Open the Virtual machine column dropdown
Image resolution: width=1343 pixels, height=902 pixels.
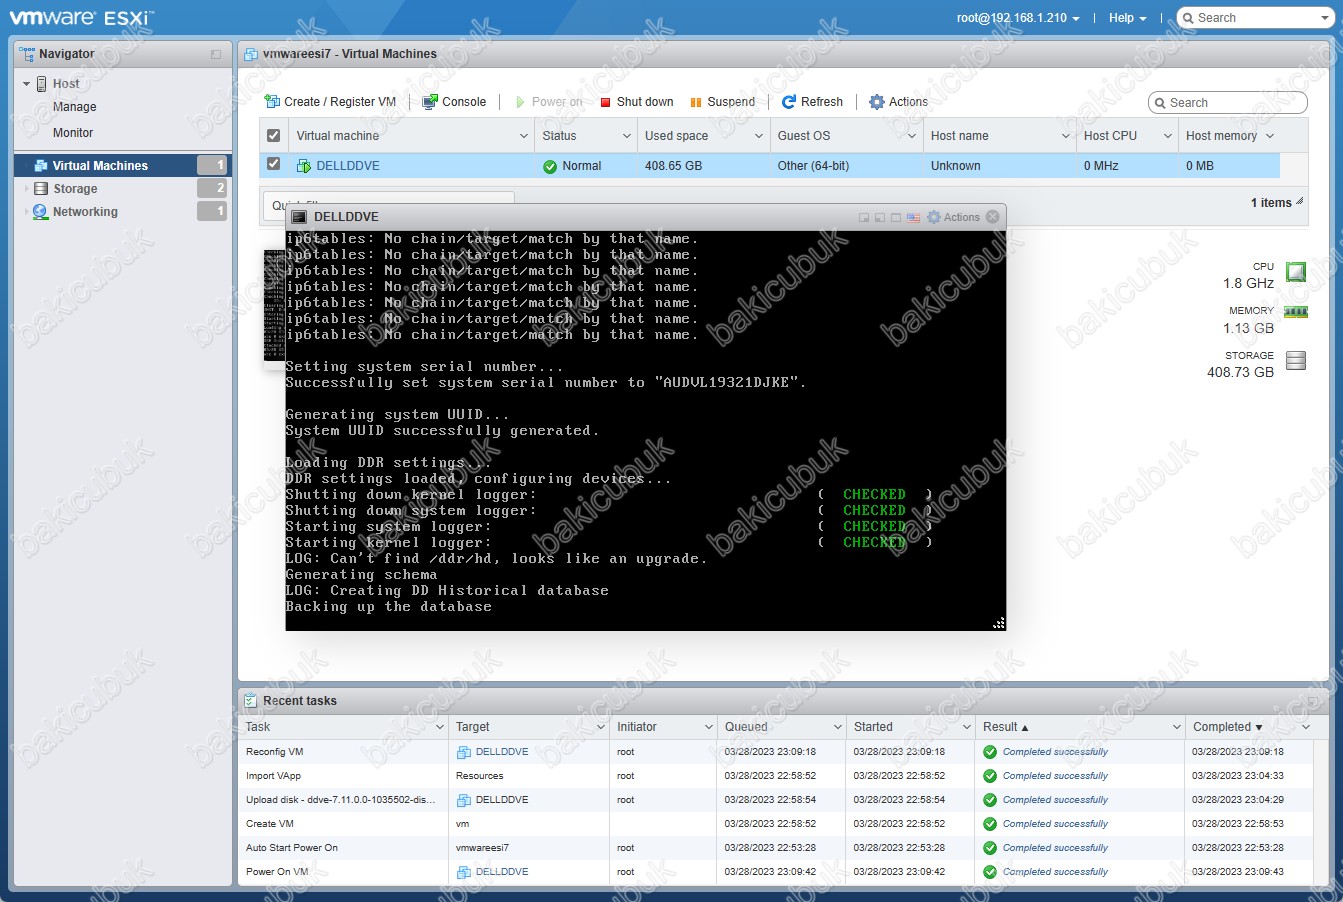point(524,136)
